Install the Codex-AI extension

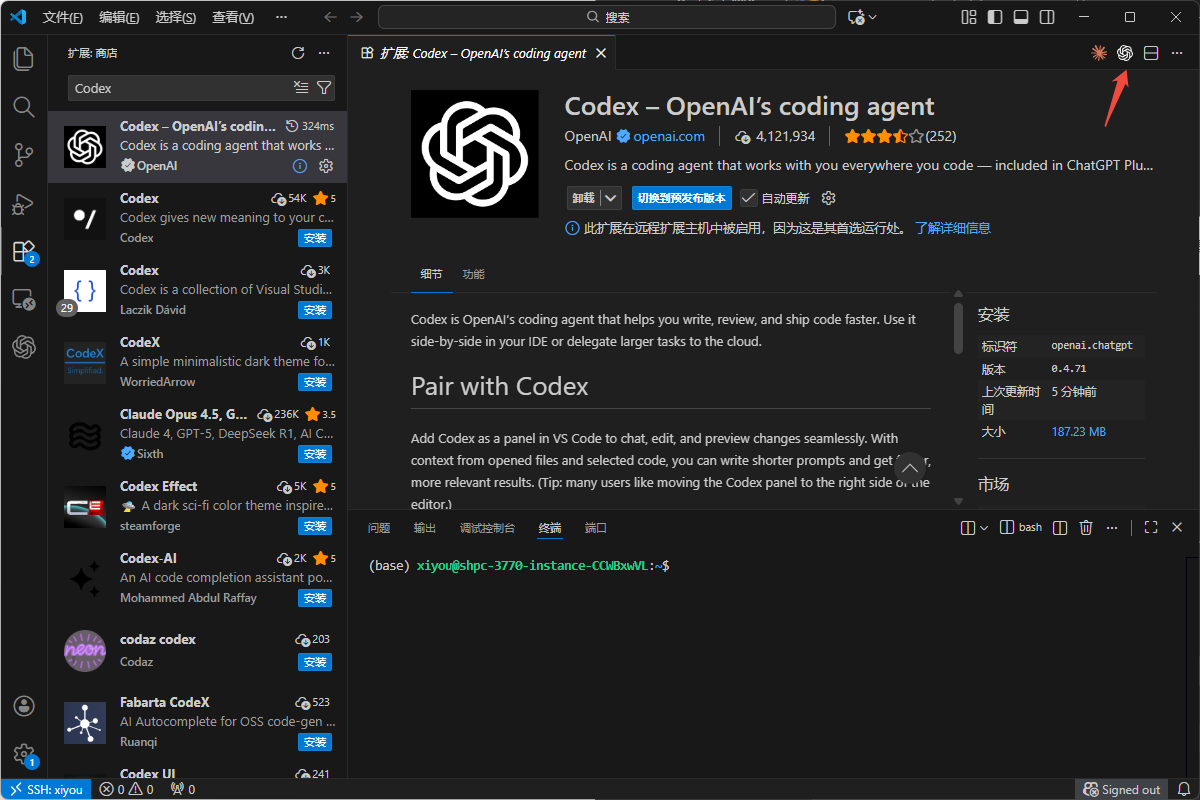[x=315, y=598]
